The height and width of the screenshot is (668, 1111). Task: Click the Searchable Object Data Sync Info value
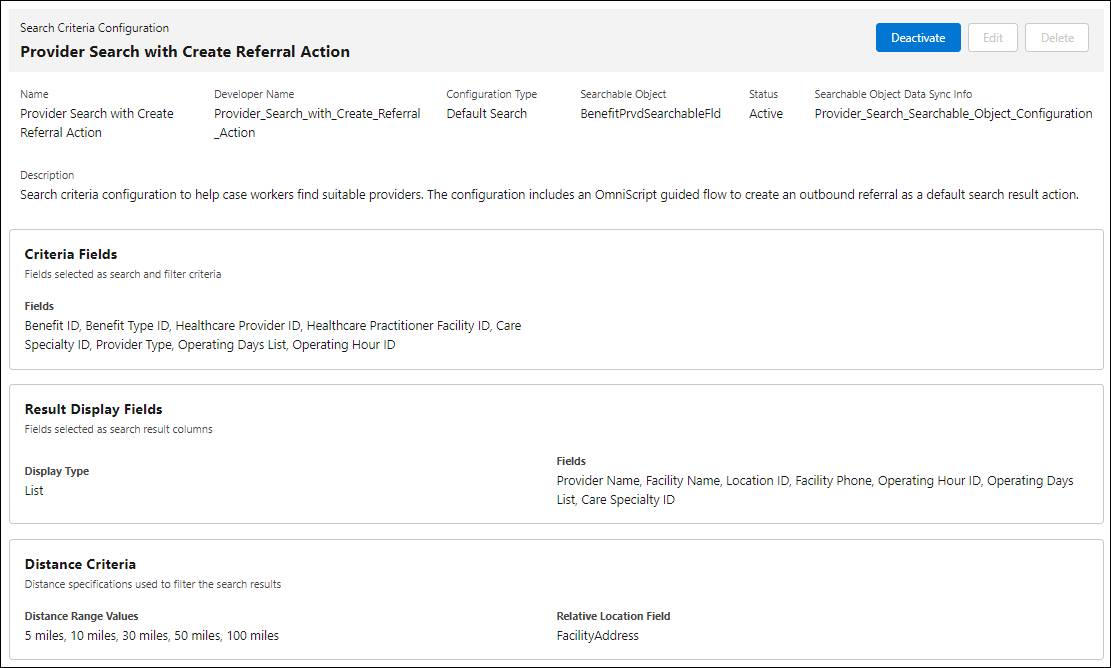click(953, 114)
